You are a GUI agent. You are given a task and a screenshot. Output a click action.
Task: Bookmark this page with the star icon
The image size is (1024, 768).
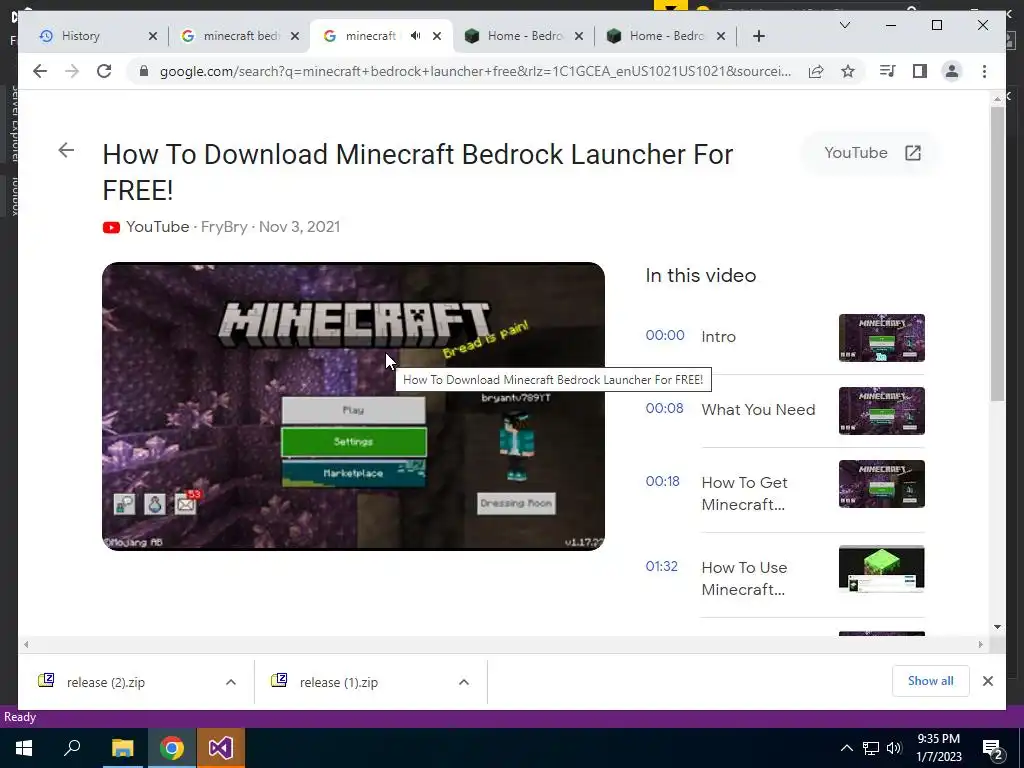[848, 71]
